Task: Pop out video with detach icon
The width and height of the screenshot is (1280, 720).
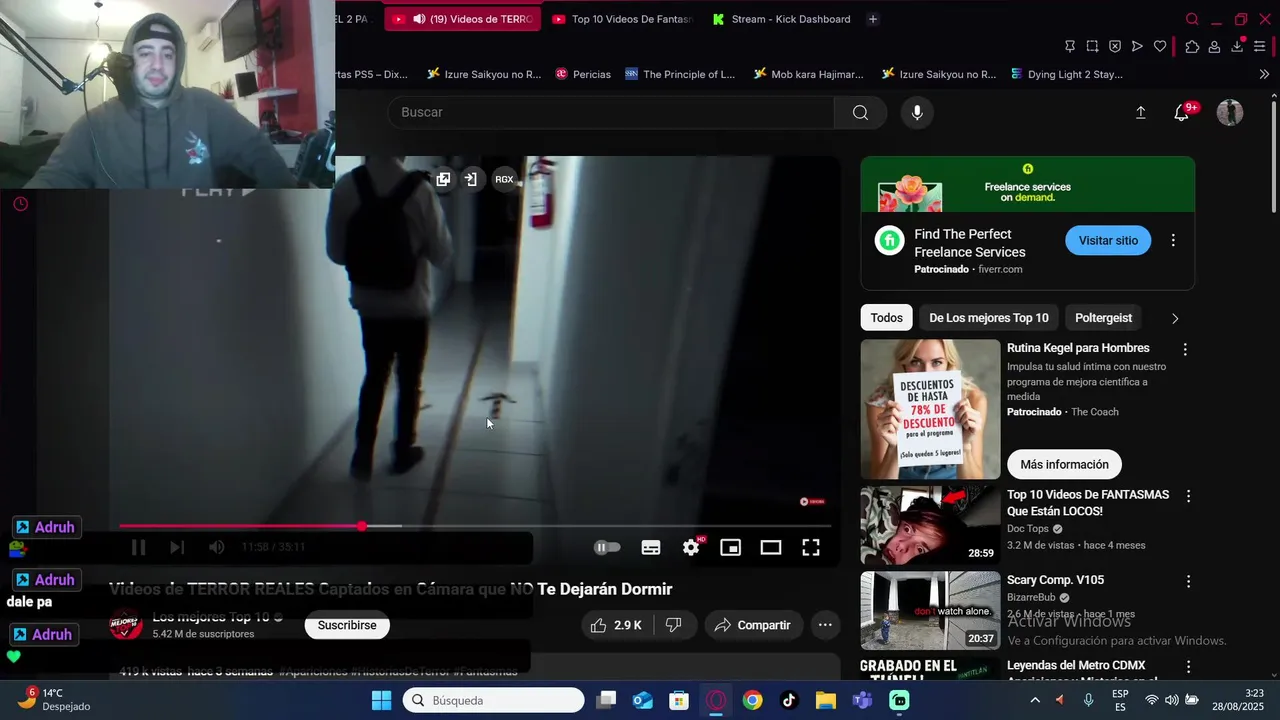Action: (x=443, y=179)
